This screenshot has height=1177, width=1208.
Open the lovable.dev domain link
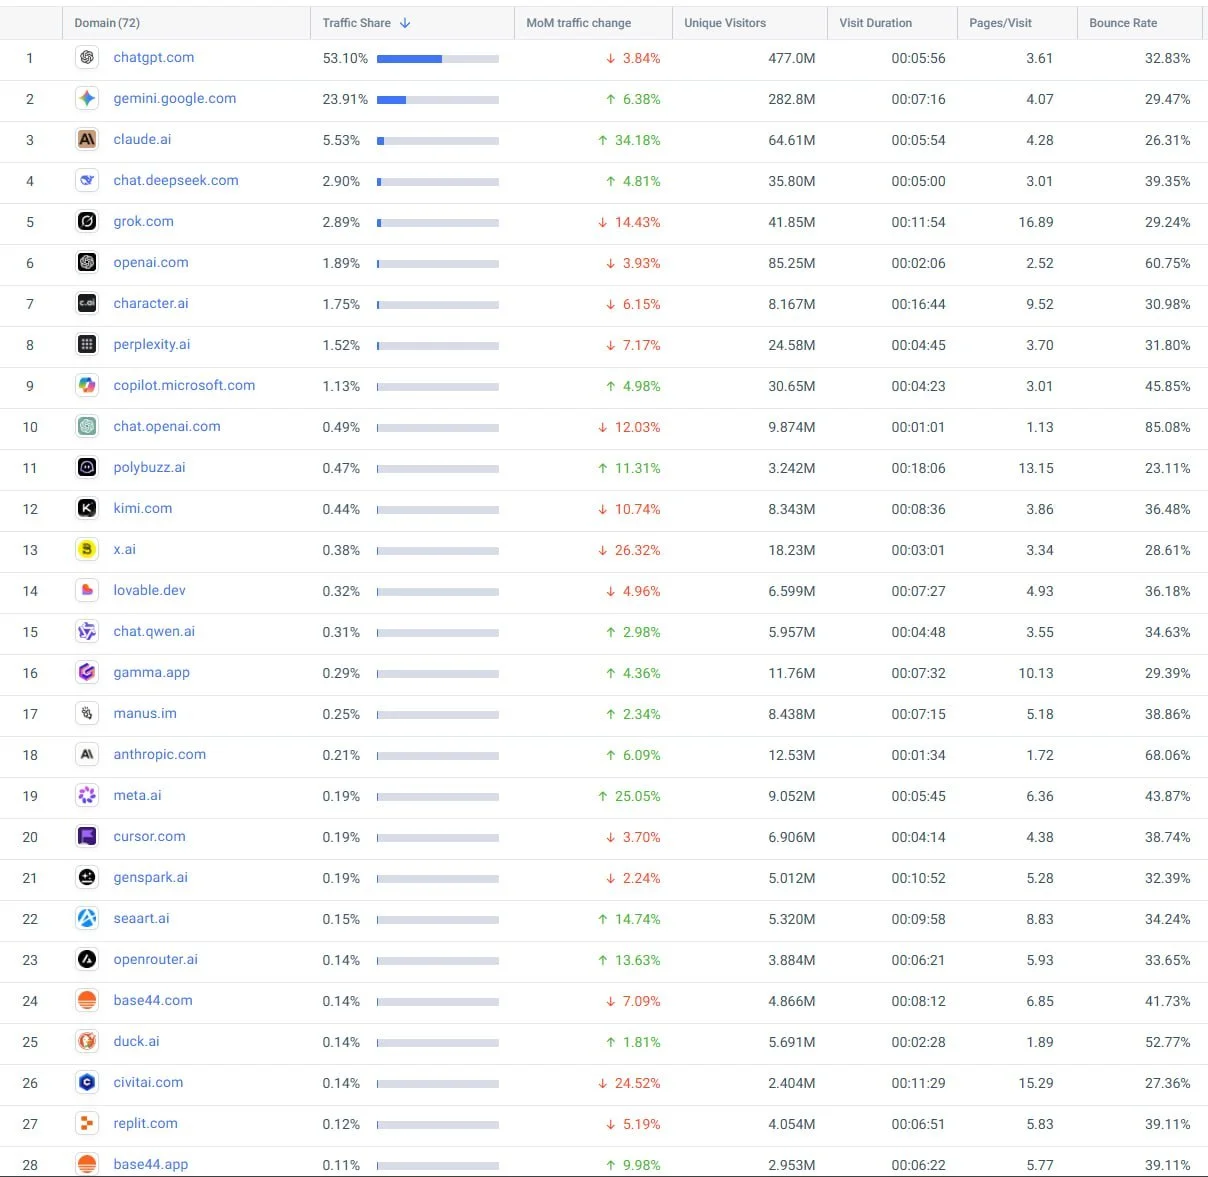tap(149, 591)
